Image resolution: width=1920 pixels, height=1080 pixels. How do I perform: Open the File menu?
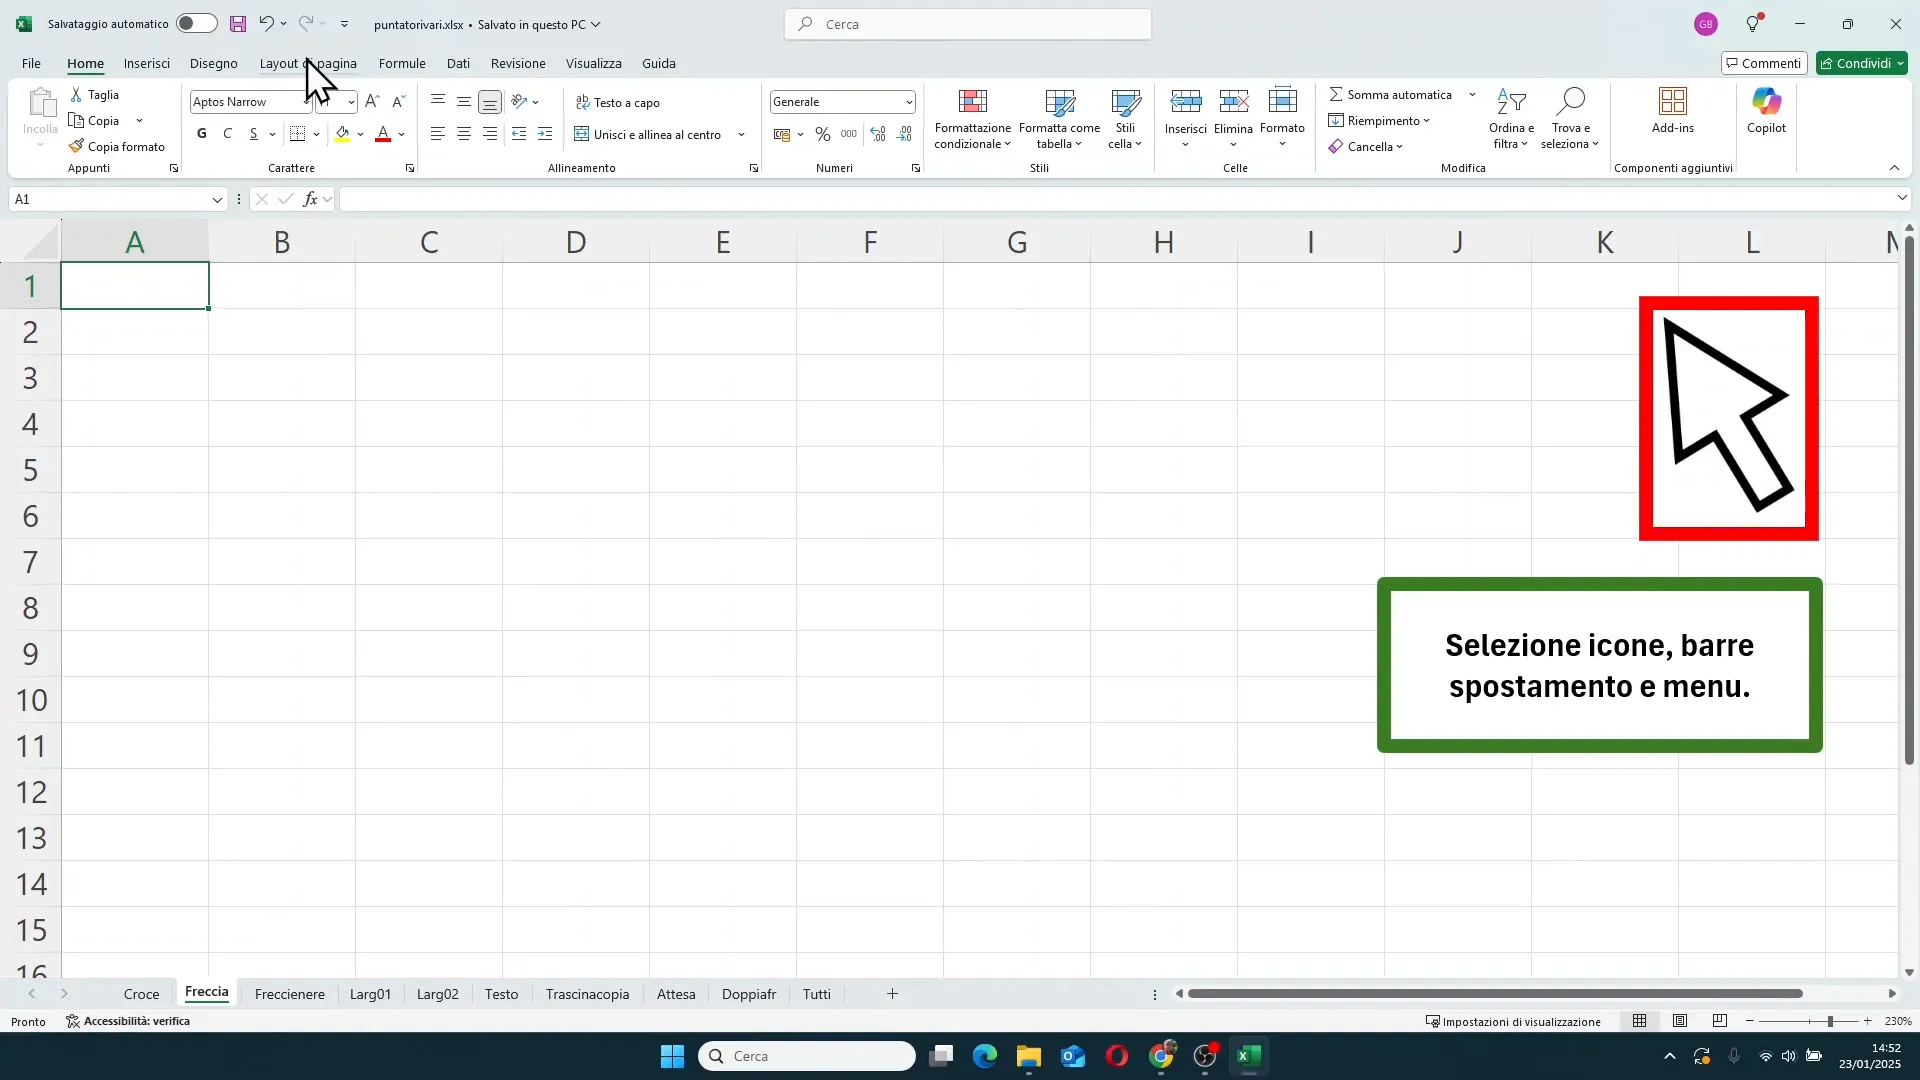click(31, 63)
